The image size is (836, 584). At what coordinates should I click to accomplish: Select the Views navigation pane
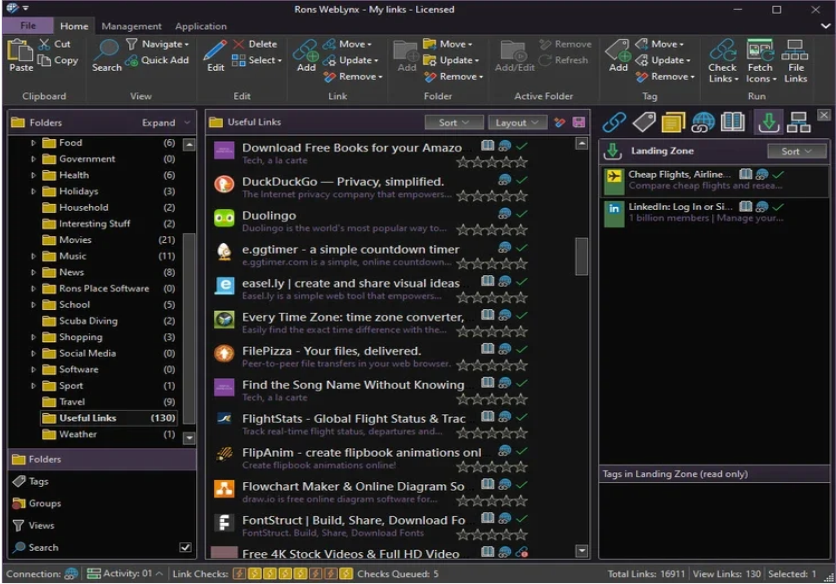[x=101, y=525]
